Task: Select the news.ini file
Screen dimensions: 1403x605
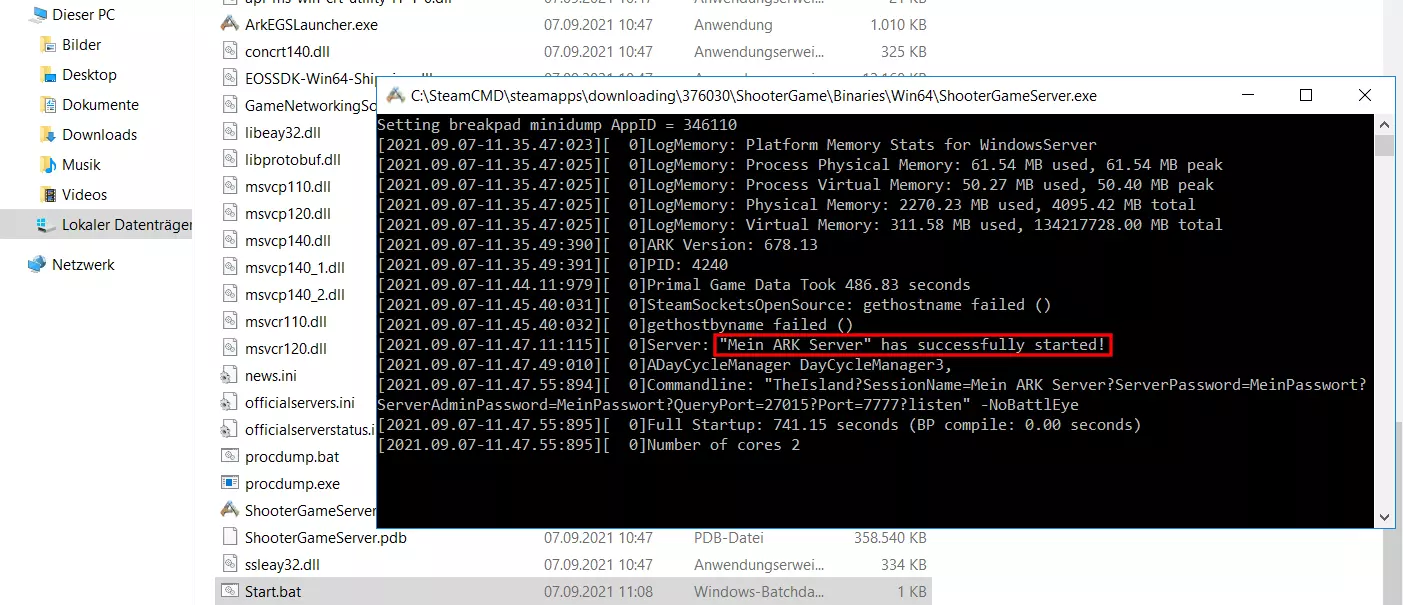Action: click(270, 375)
